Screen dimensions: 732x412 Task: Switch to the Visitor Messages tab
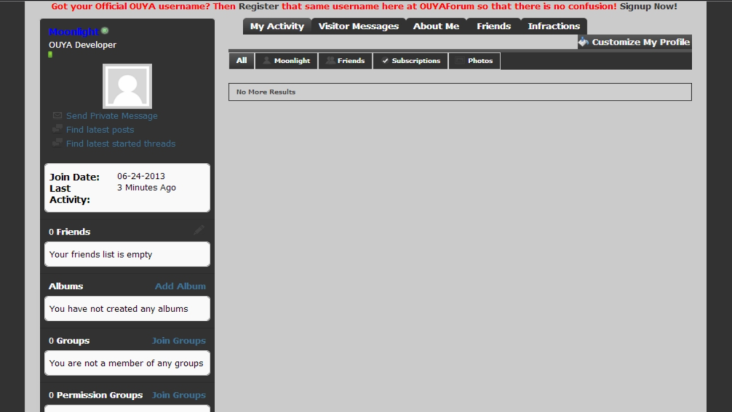point(359,26)
